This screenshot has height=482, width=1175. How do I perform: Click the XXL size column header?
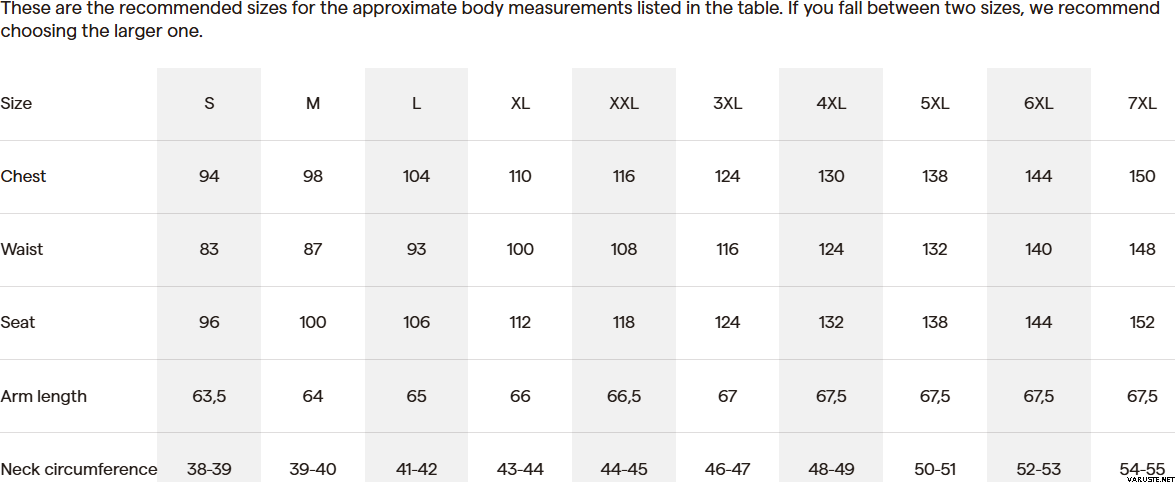[623, 103]
